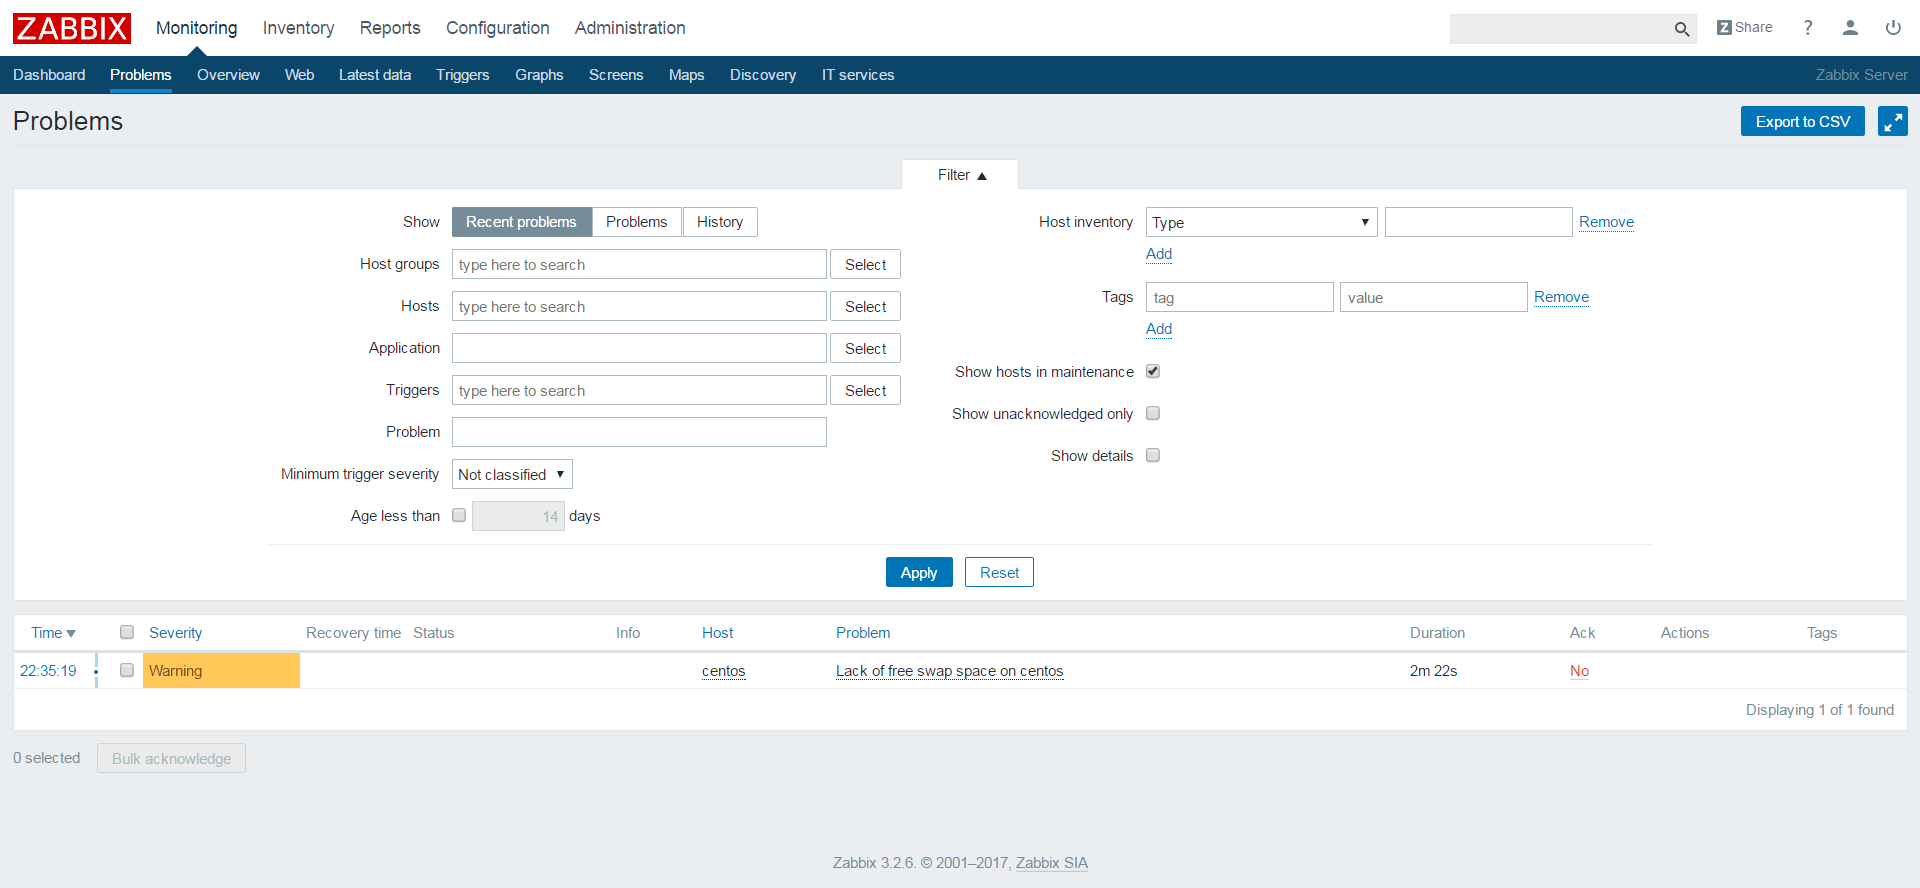Check the select-all problems checkbox

coord(127,632)
